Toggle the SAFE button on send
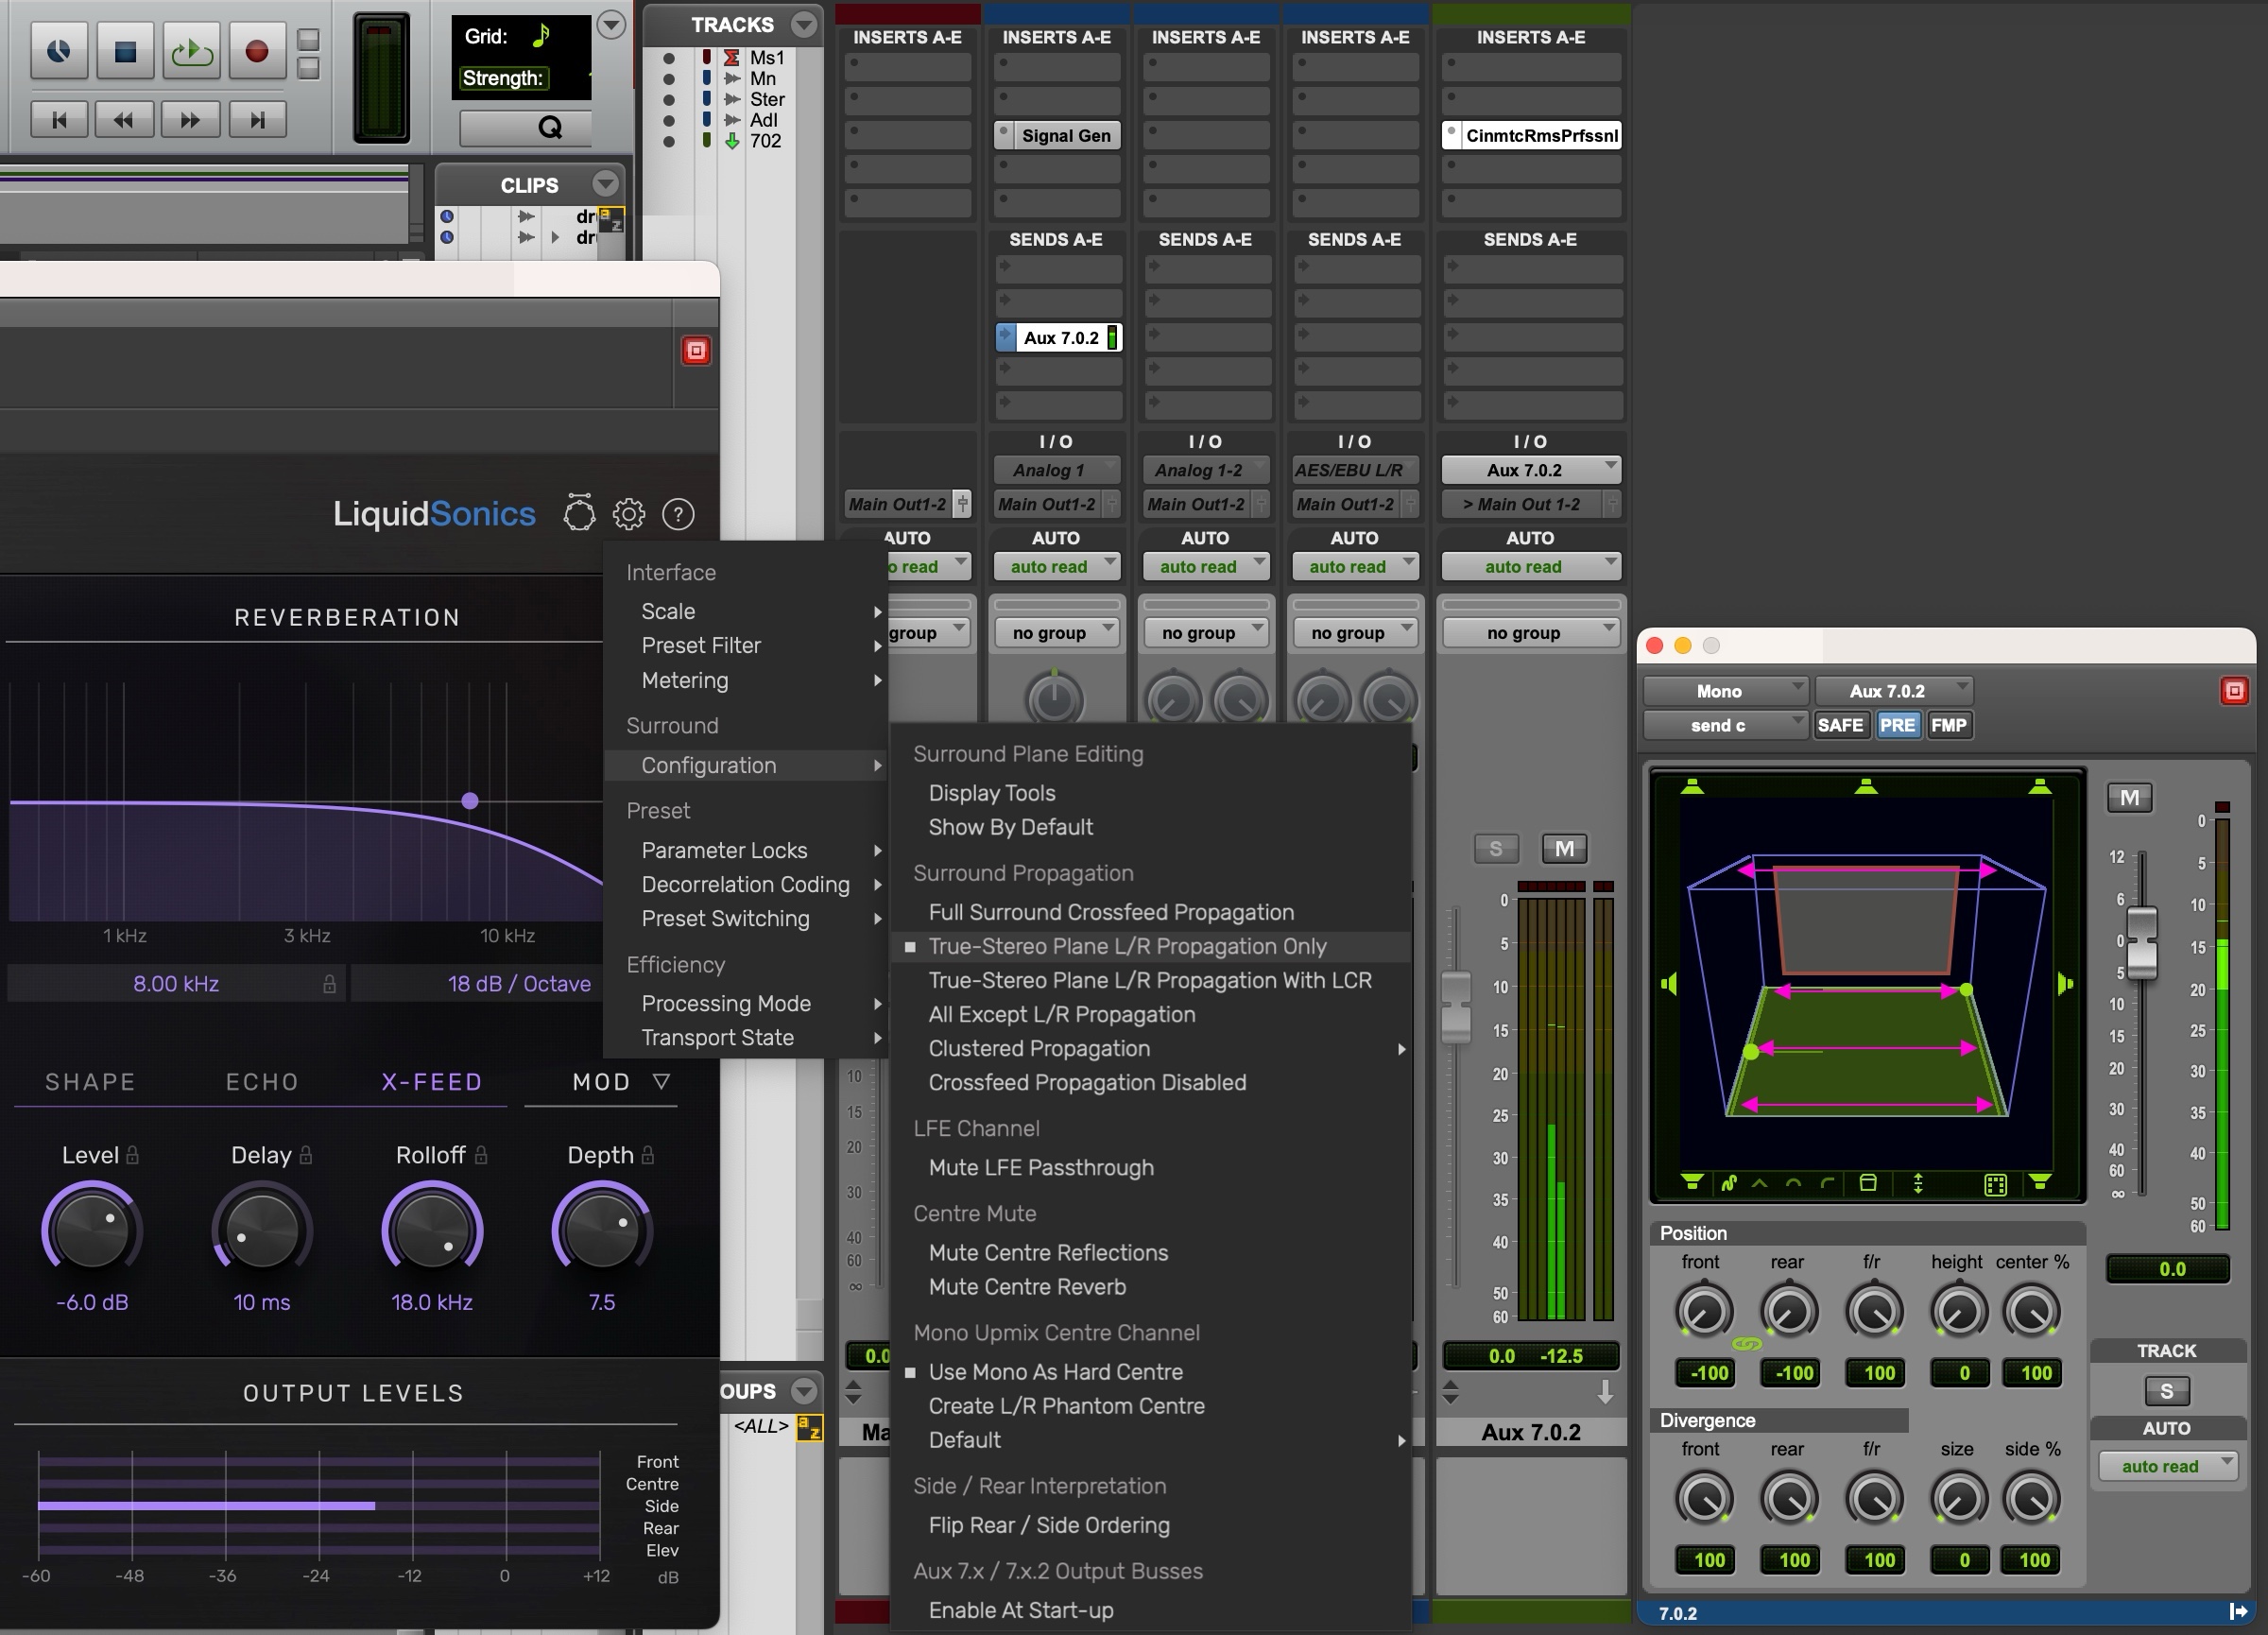The image size is (2268, 1635). click(1839, 725)
